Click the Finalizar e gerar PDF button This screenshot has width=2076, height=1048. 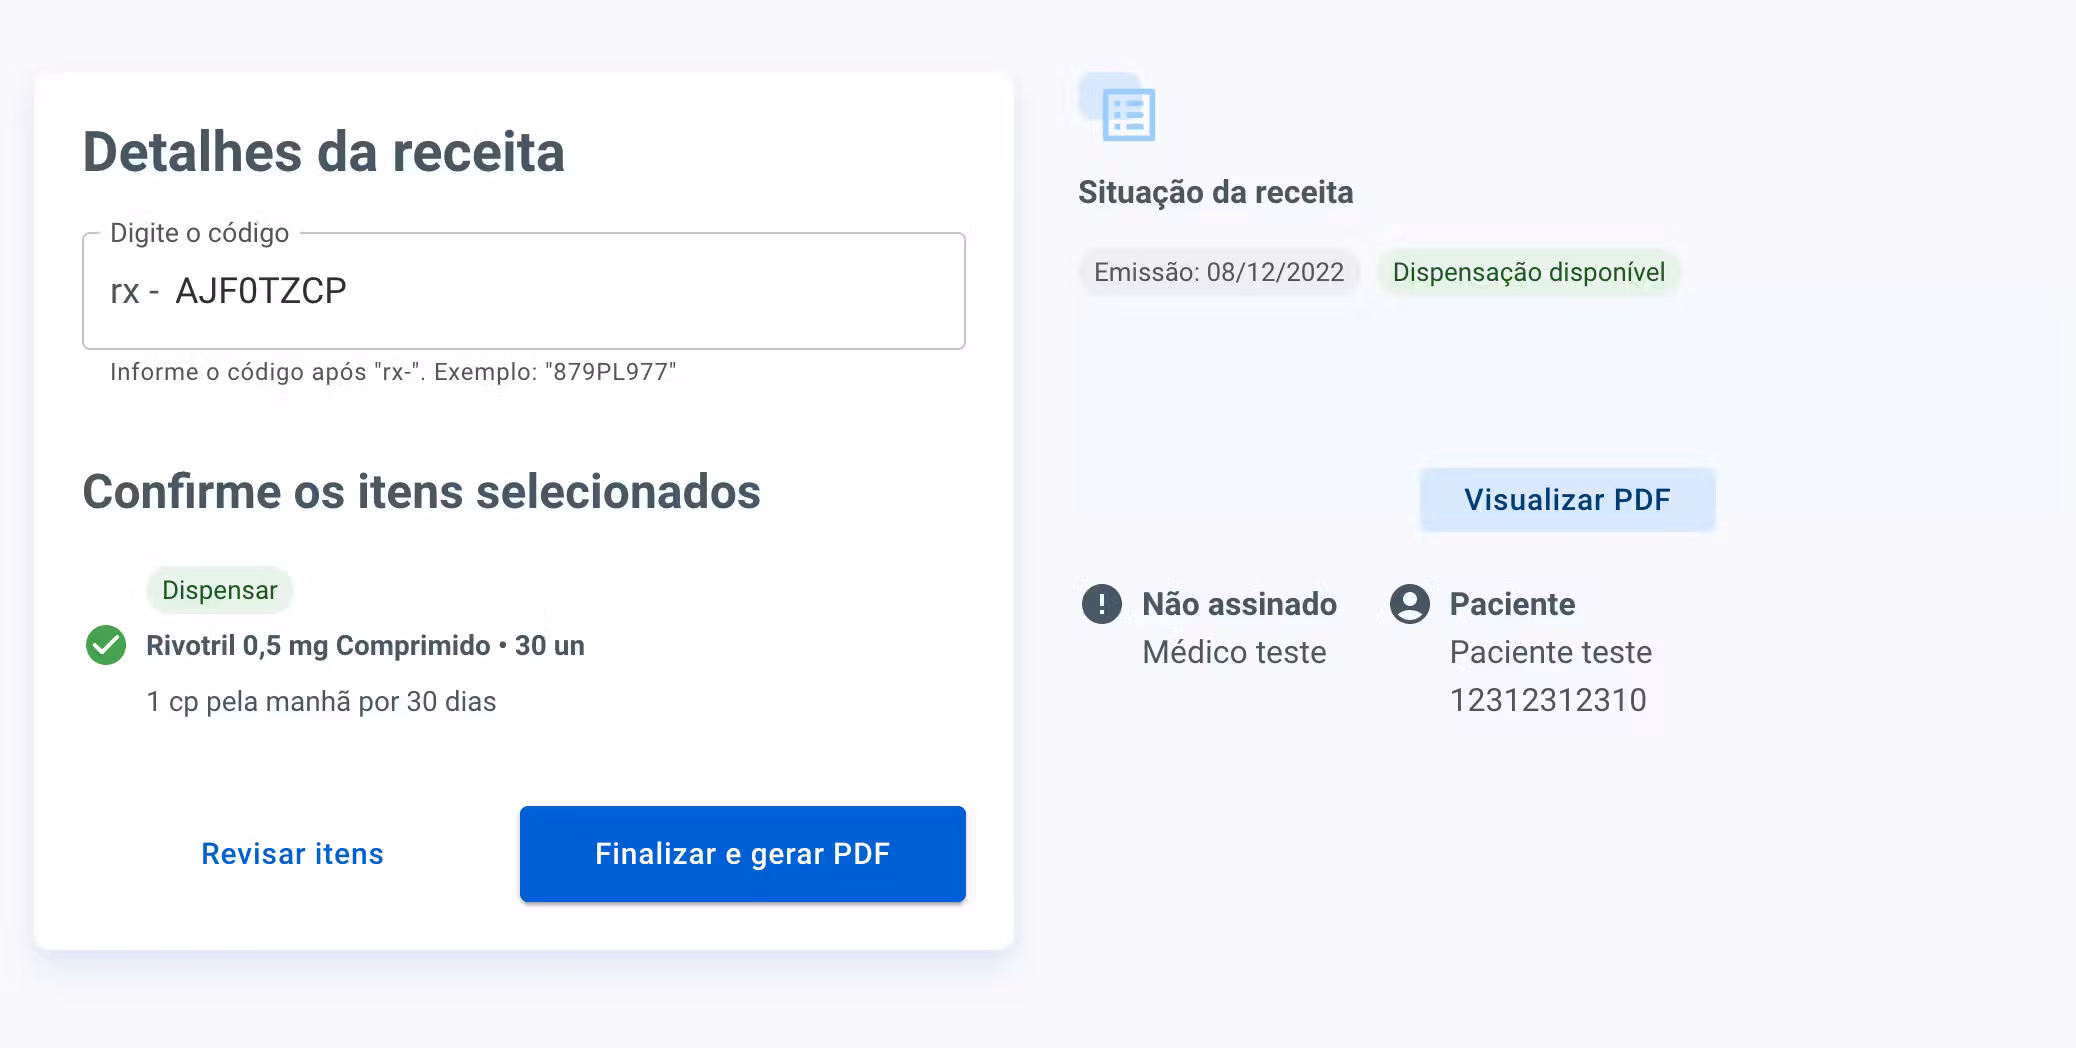tap(741, 853)
